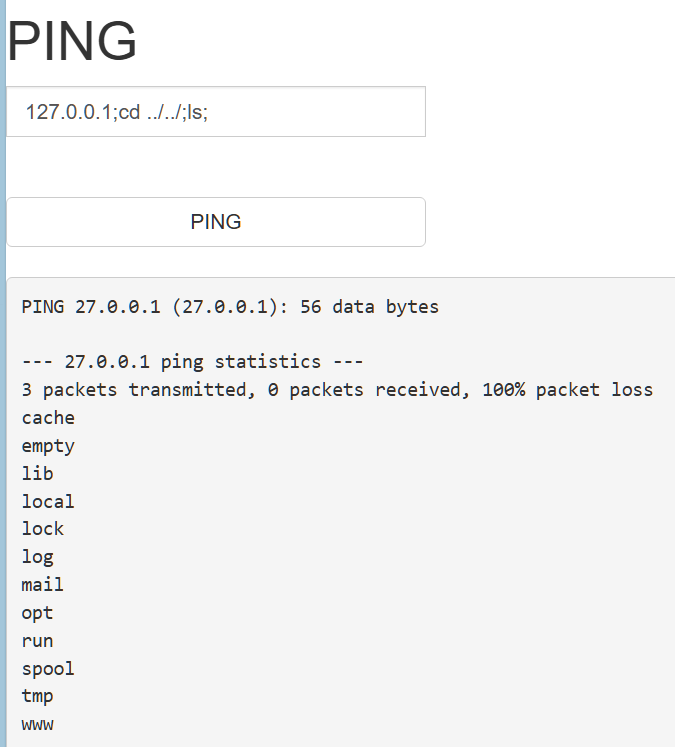Click the 'opt' entry in output

[x=38, y=613]
